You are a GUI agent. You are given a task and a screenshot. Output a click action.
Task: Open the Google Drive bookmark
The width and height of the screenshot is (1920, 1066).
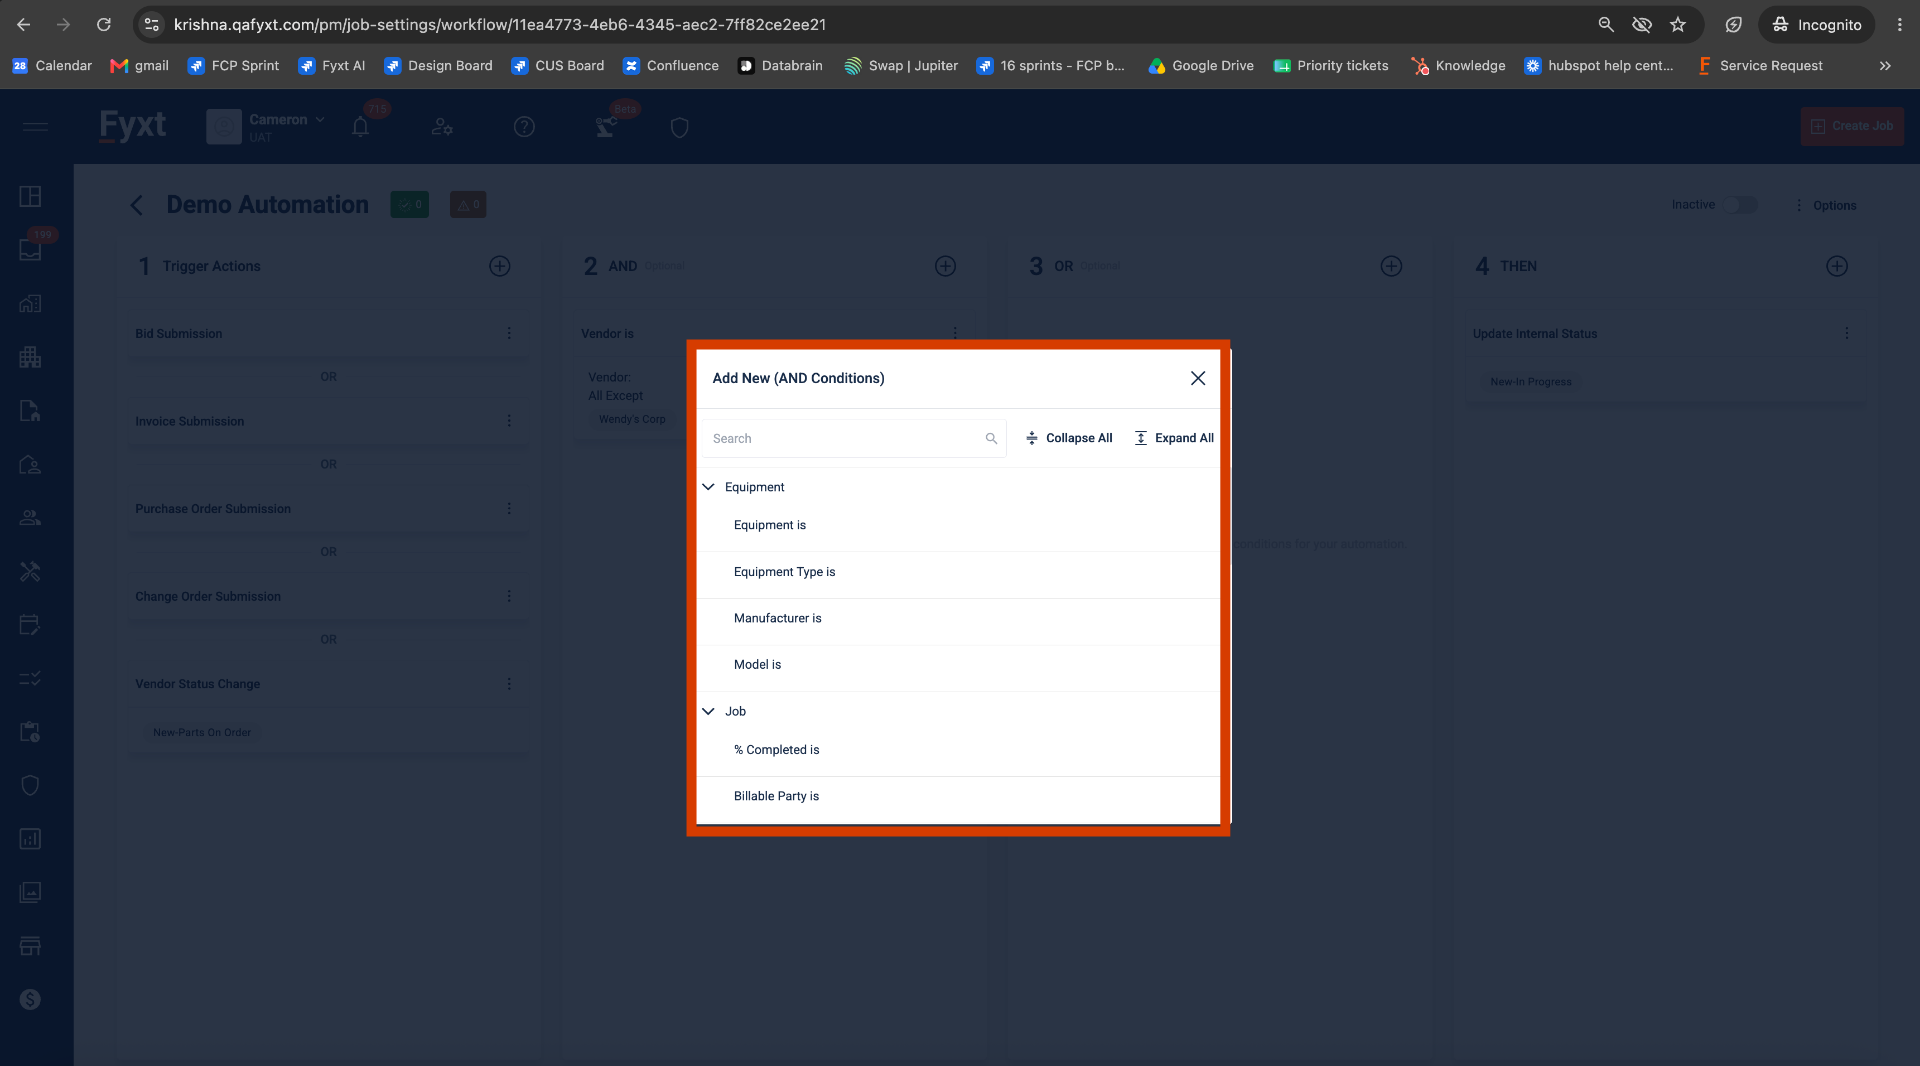coord(1201,66)
